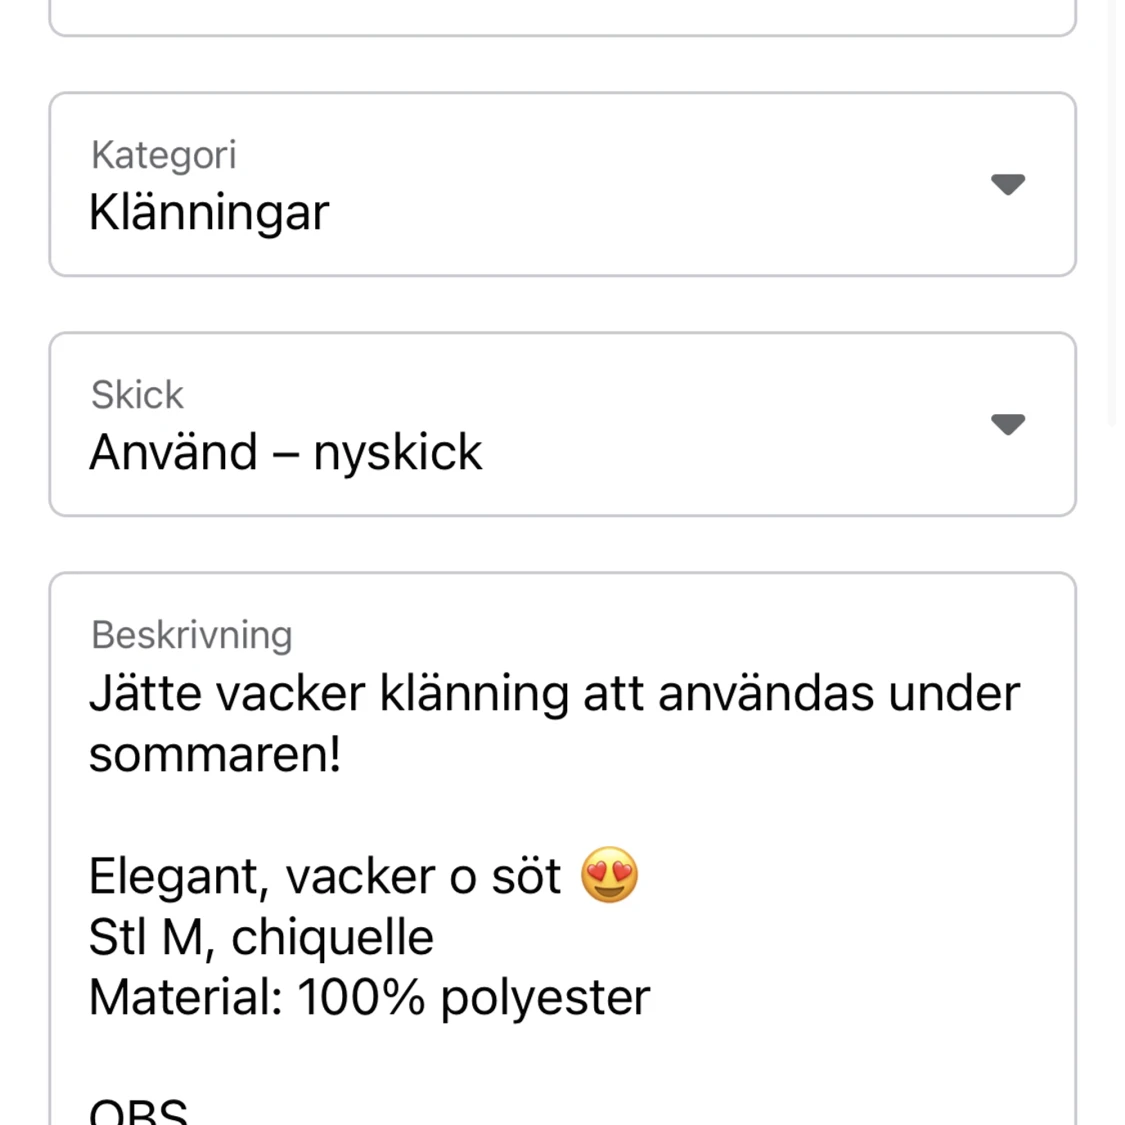Screen dimensions: 1125x1125
Task: Click the 'Beskrivning' field label
Action: 191,635
